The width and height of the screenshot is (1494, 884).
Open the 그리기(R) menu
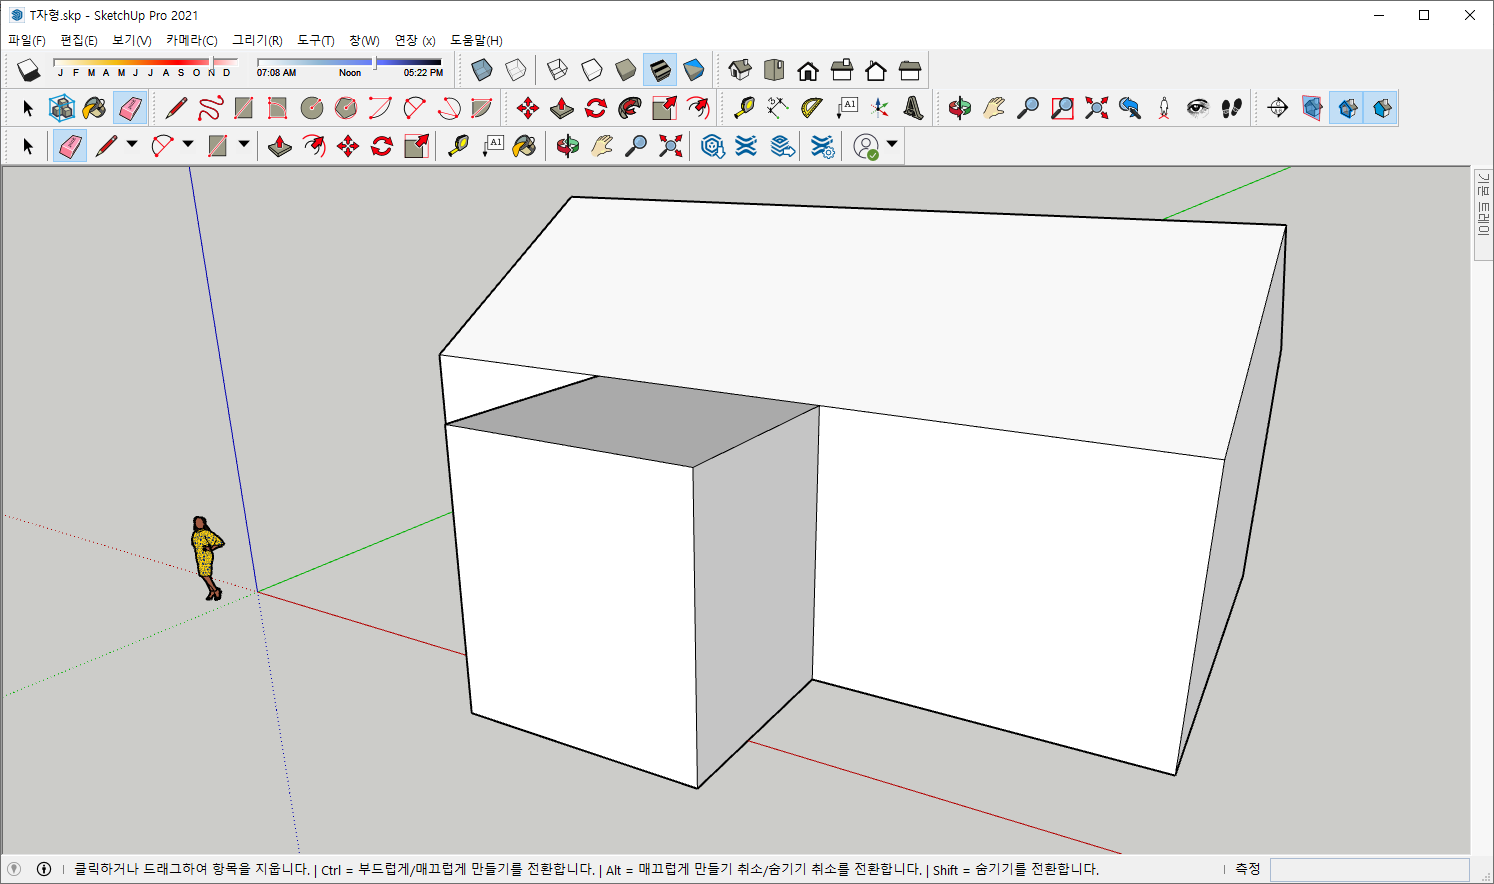257,40
